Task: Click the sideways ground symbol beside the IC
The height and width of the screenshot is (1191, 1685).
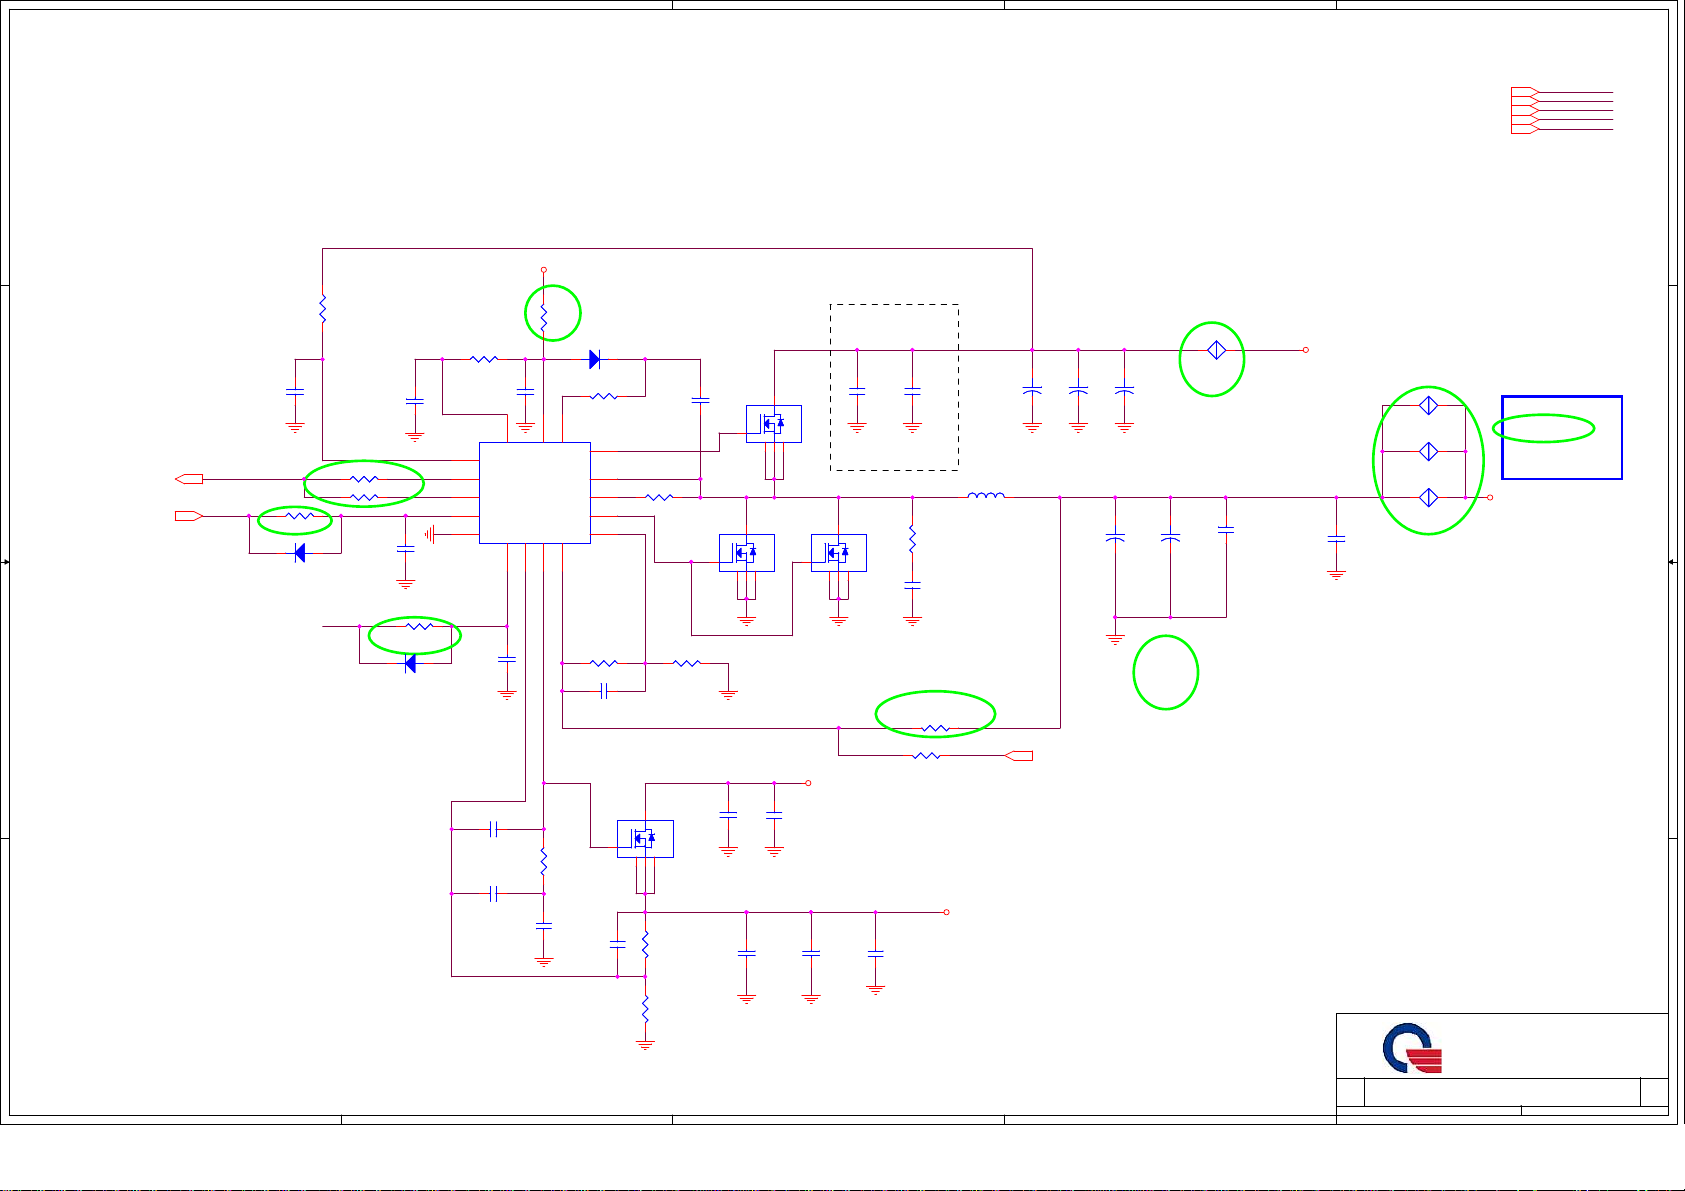Action: click(x=430, y=535)
